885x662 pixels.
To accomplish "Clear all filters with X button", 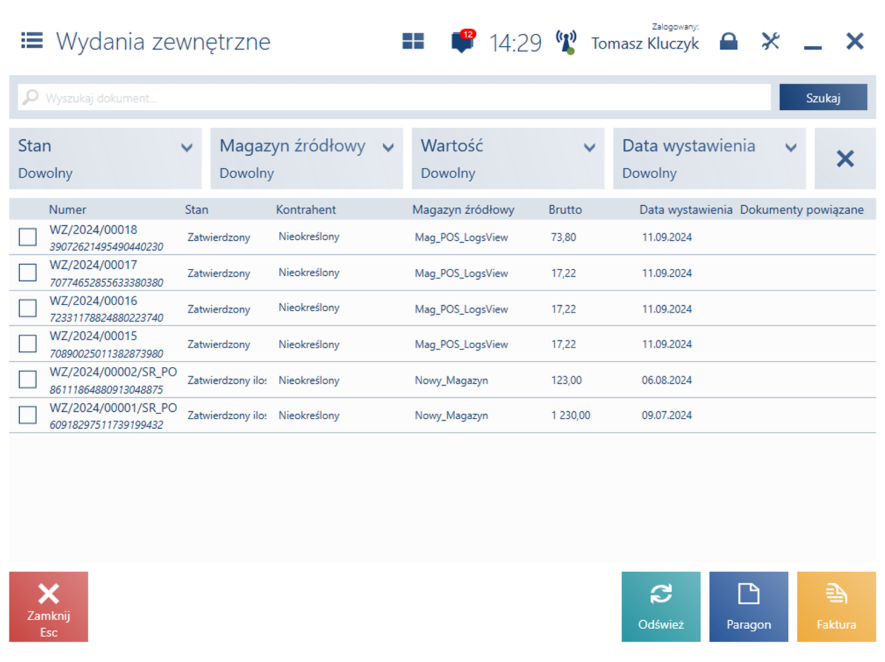I will coord(845,158).
